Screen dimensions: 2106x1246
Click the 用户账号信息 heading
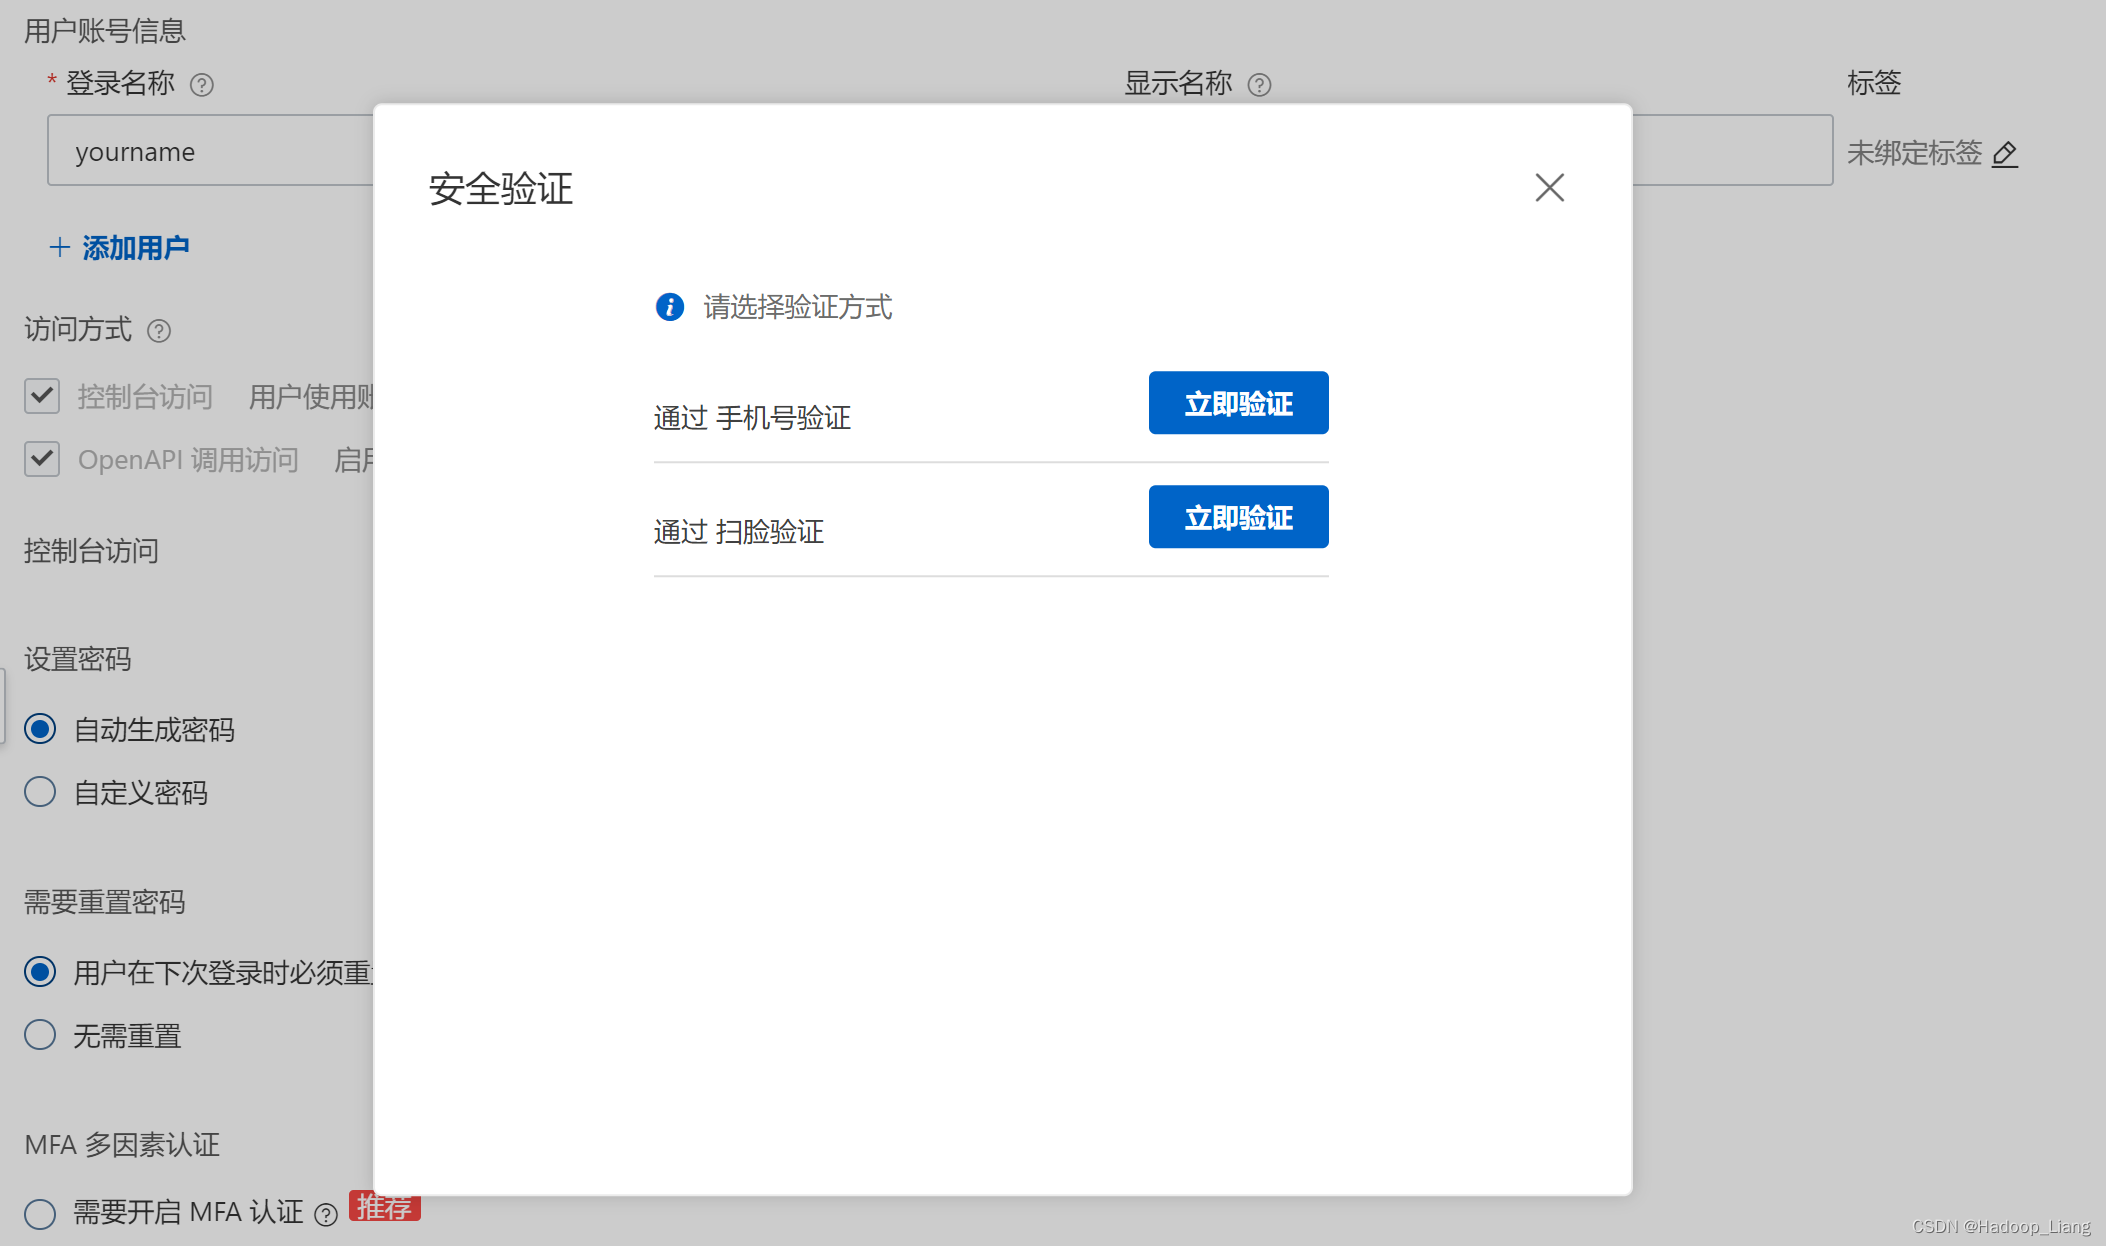pyautogui.click(x=105, y=31)
